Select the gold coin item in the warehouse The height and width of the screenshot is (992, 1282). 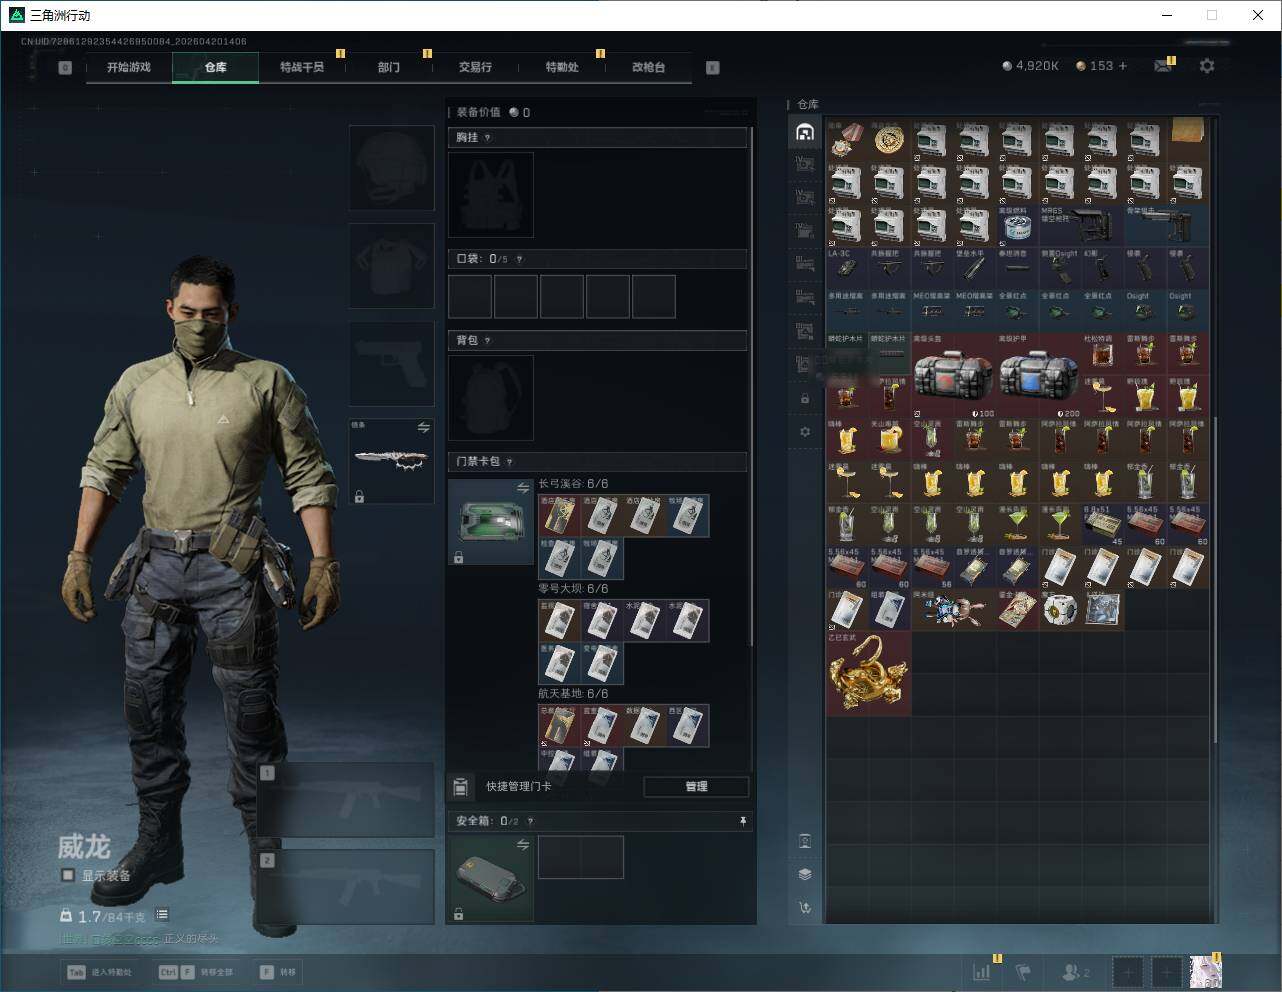[x=889, y=141]
